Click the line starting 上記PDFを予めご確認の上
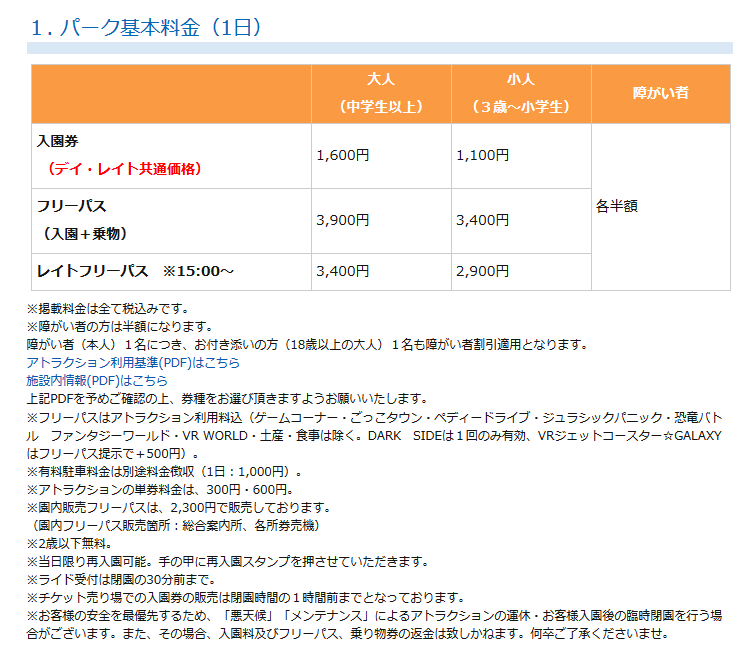The image size is (747, 660). tap(229, 398)
